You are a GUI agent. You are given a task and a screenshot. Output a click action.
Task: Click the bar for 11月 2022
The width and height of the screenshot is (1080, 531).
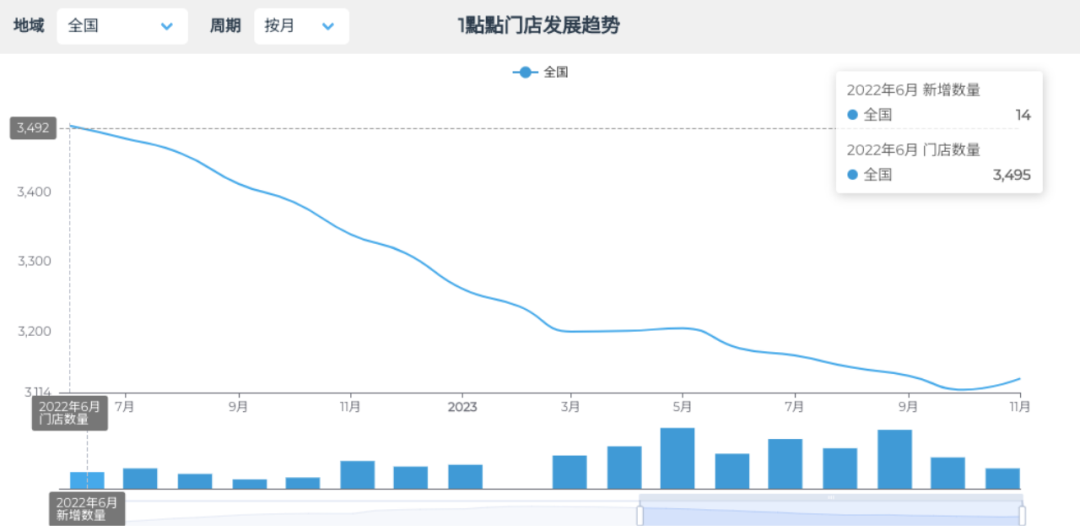click(x=357, y=475)
